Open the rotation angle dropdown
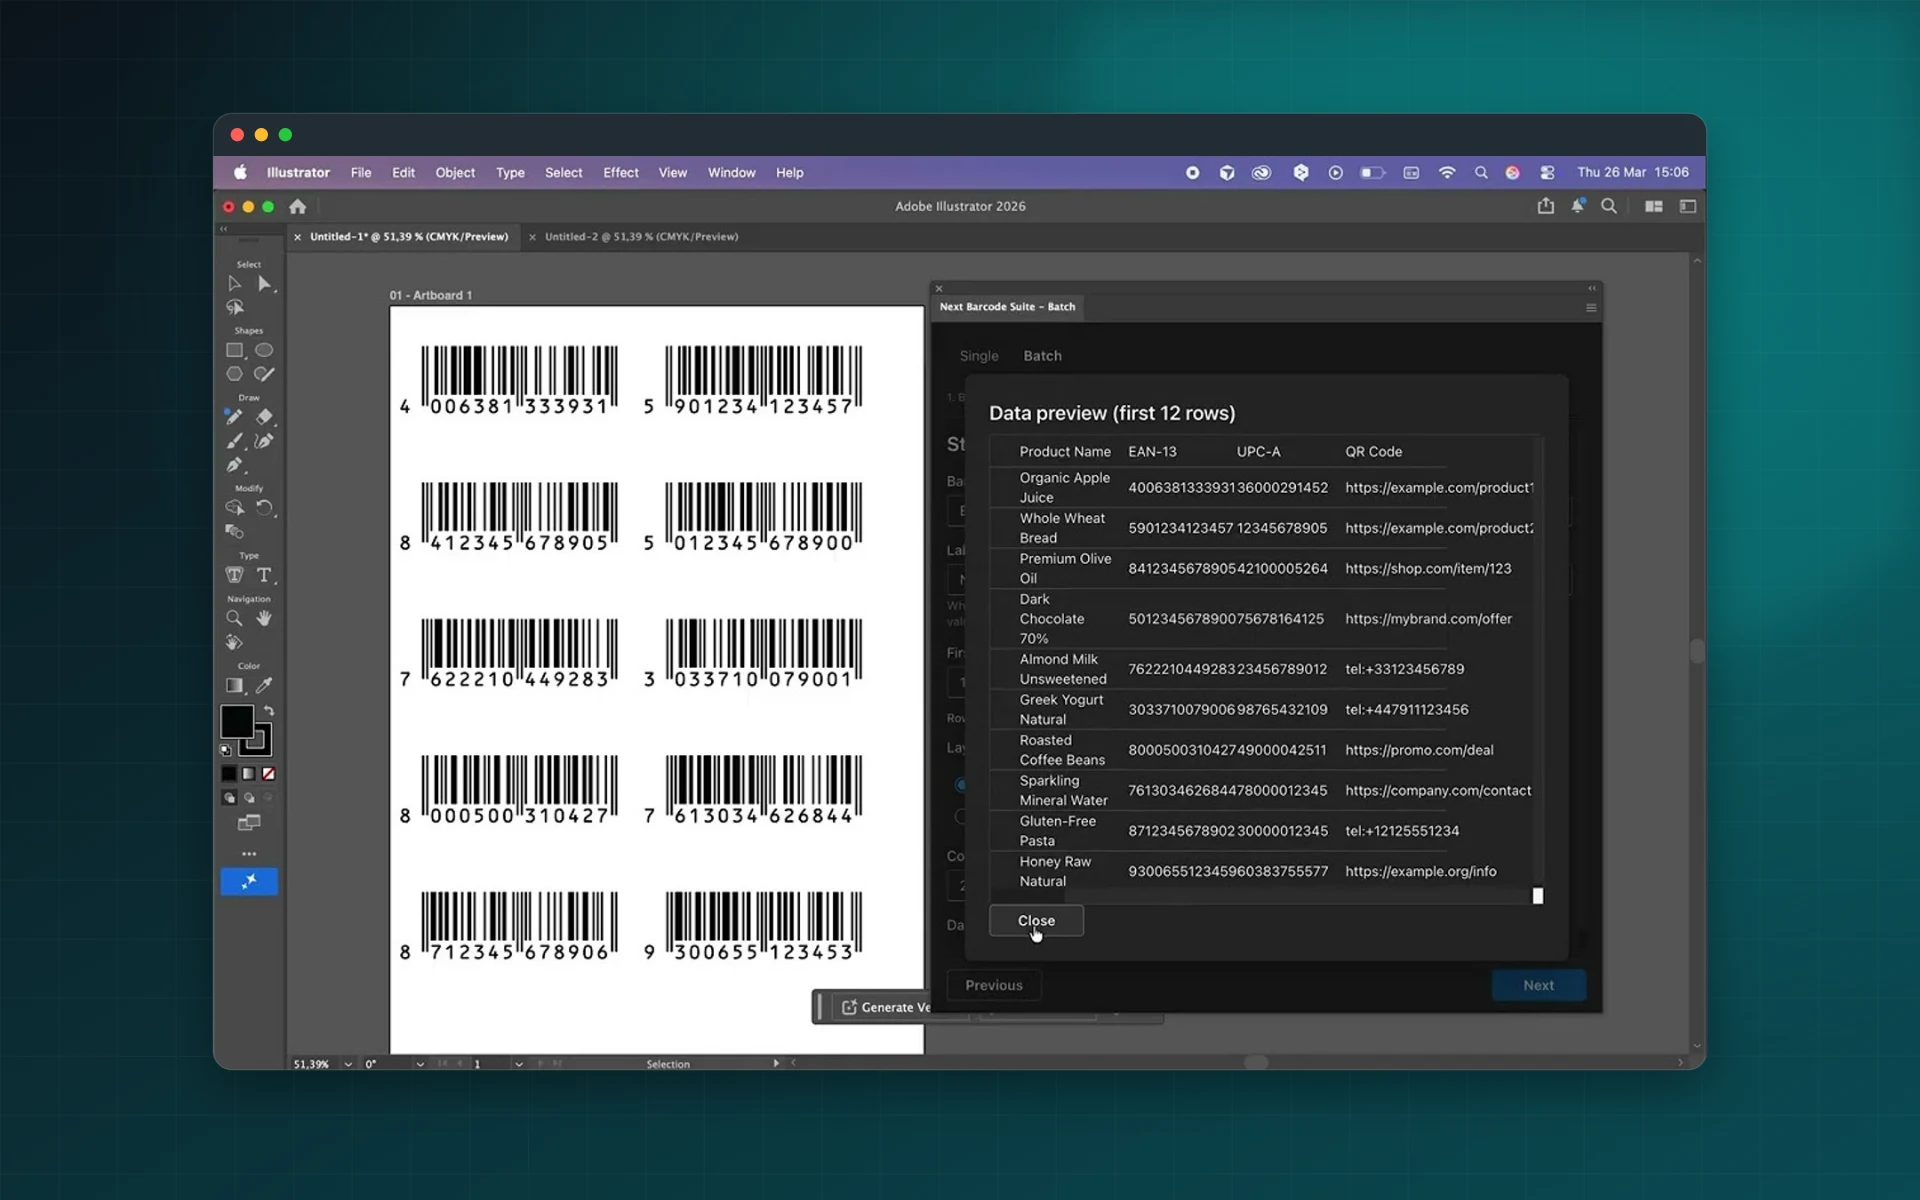The image size is (1920, 1200). pos(420,1064)
